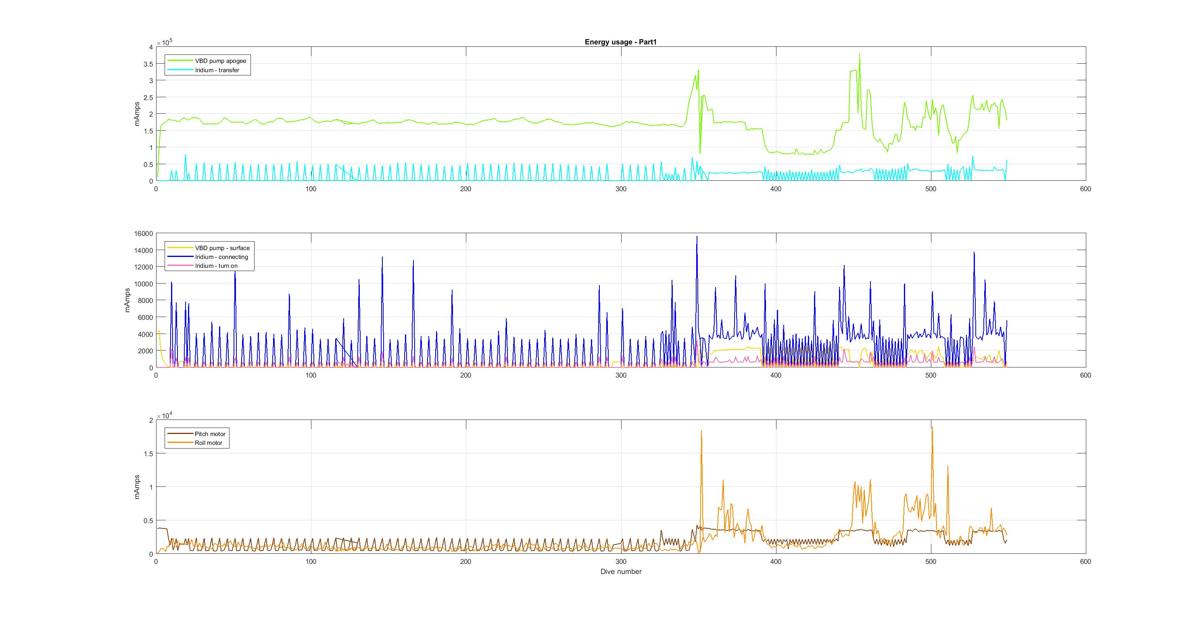Click the '14000' y-axis tick label
This screenshot has height=622, width=1200.
143,251
